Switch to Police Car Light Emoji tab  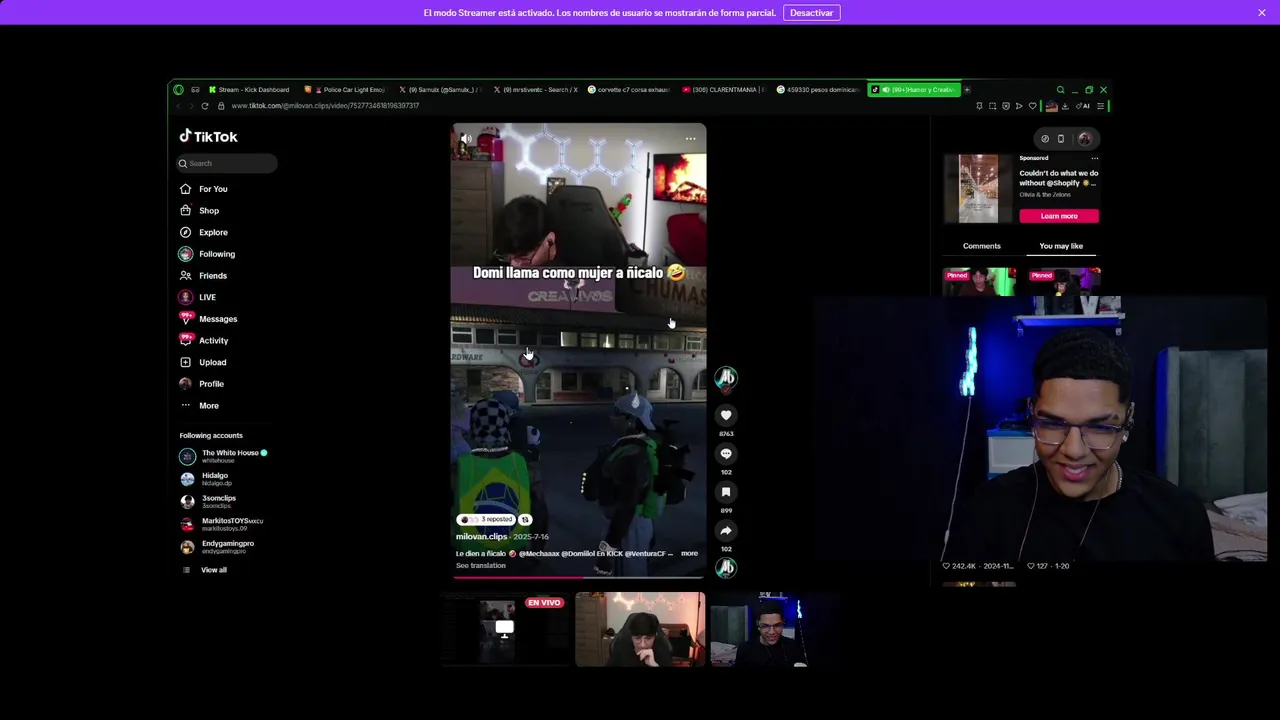tap(347, 90)
